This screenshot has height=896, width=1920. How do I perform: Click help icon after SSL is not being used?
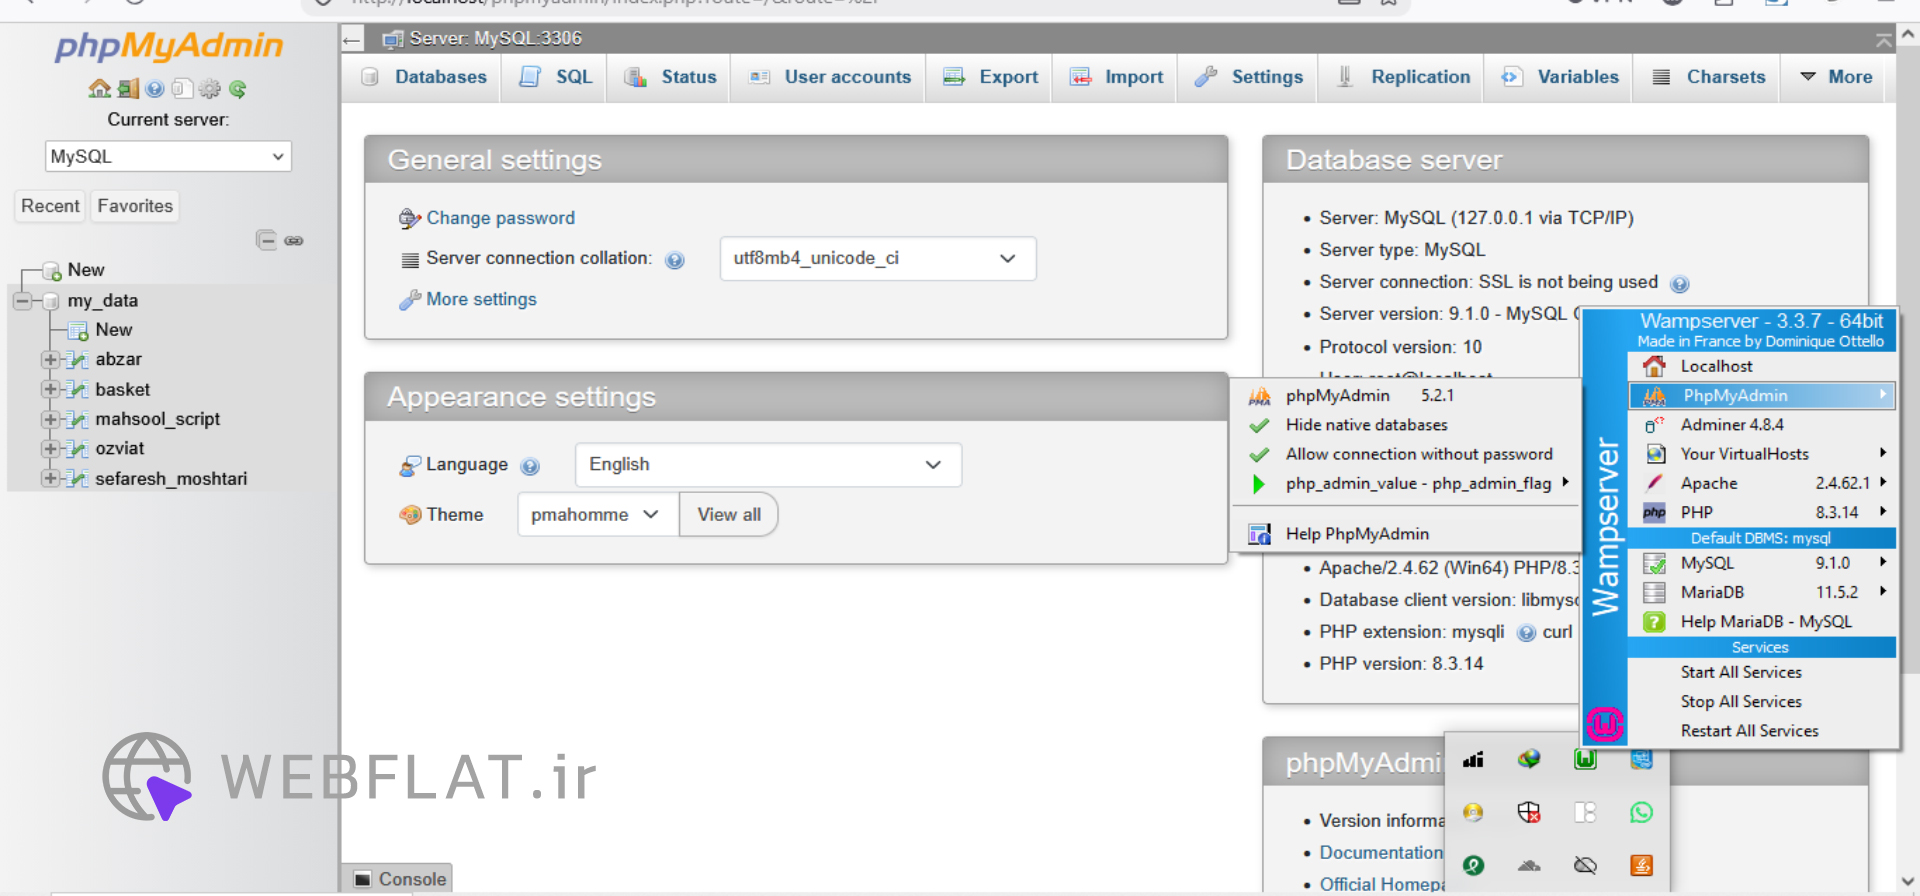(1680, 284)
